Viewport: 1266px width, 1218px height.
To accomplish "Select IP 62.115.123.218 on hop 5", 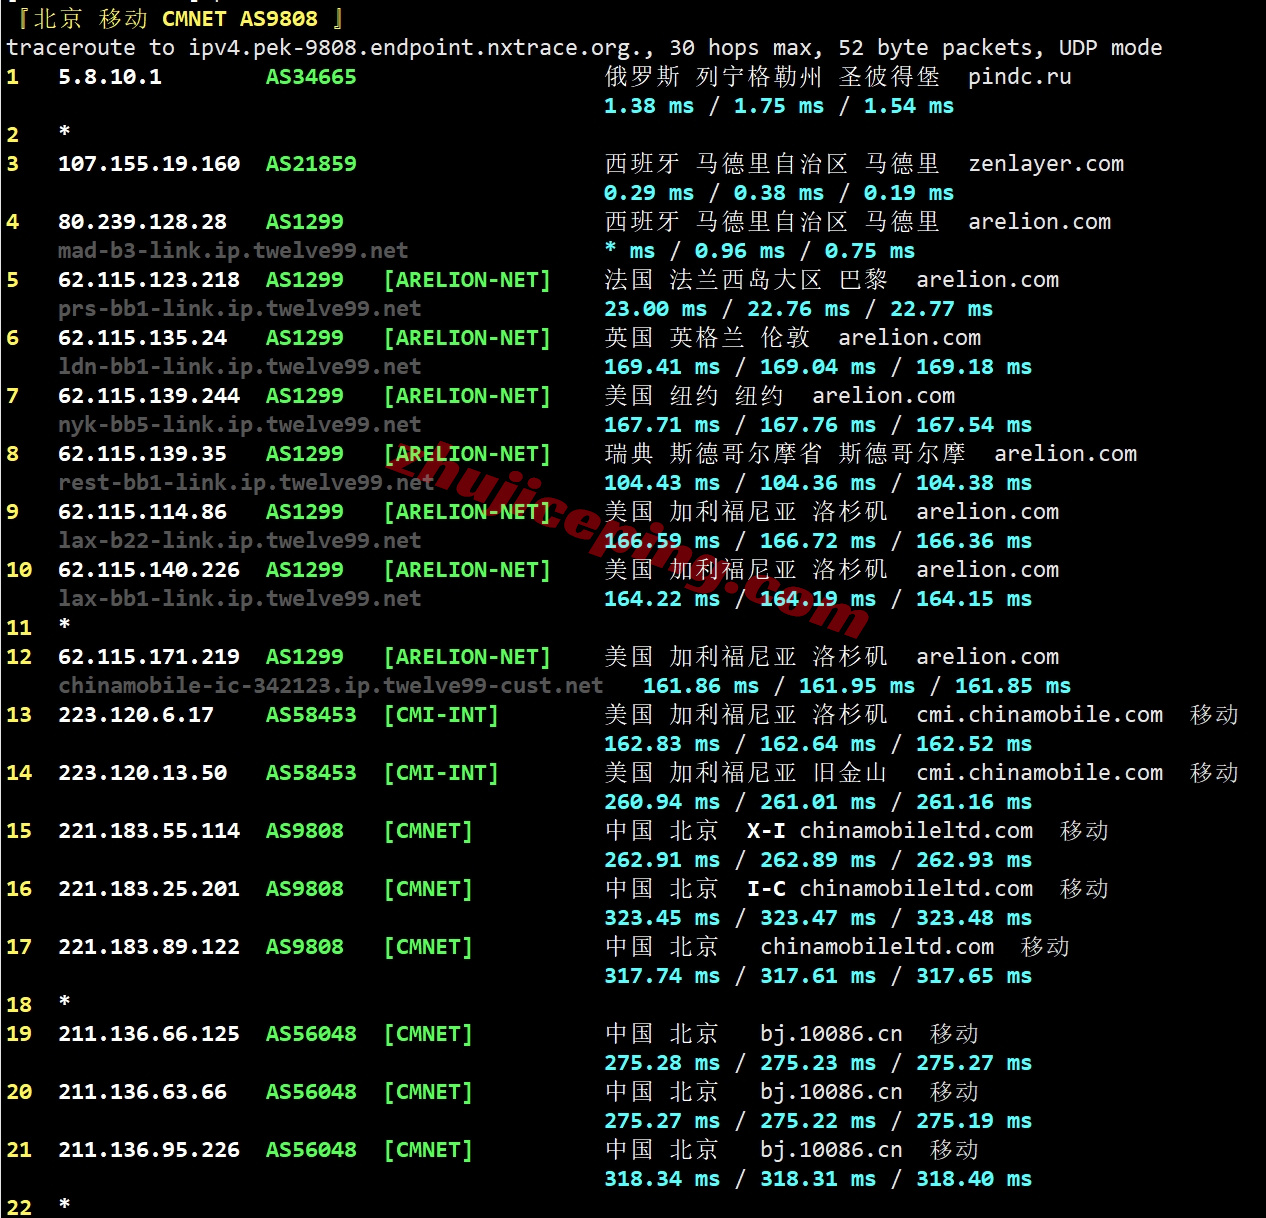I will (x=148, y=280).
